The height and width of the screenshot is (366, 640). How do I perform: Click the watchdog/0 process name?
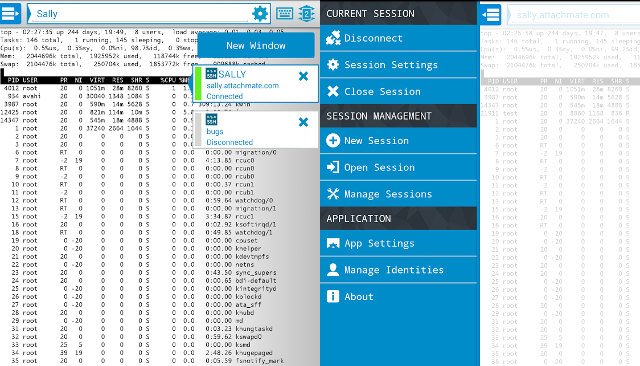click(x=254, y=200)
